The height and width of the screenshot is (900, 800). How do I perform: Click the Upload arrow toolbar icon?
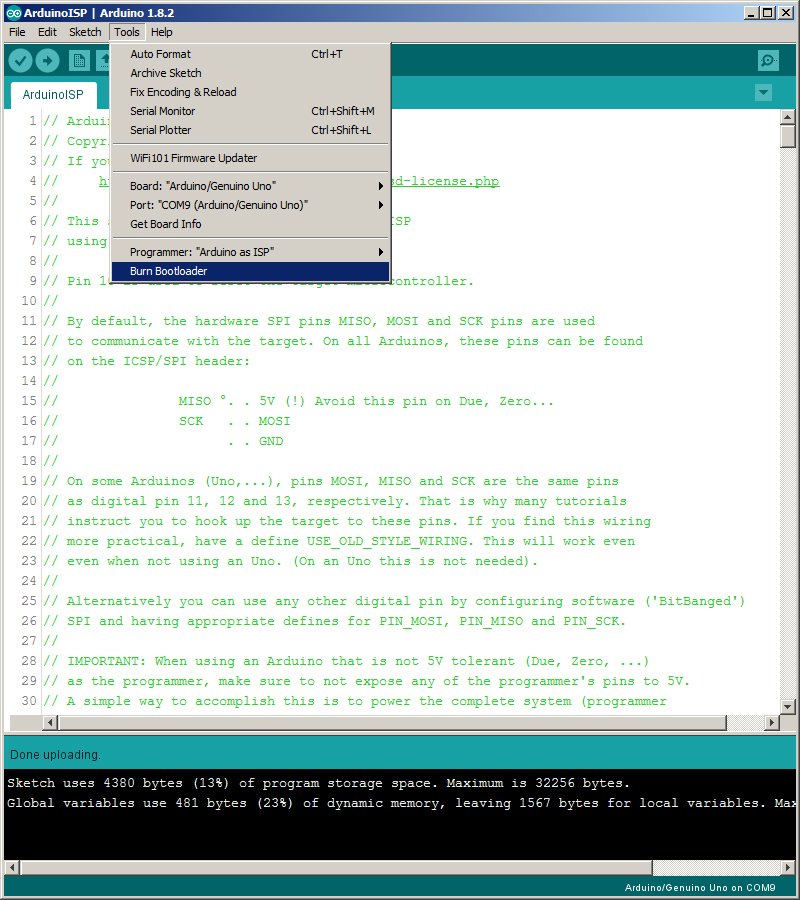coord(47,61)
